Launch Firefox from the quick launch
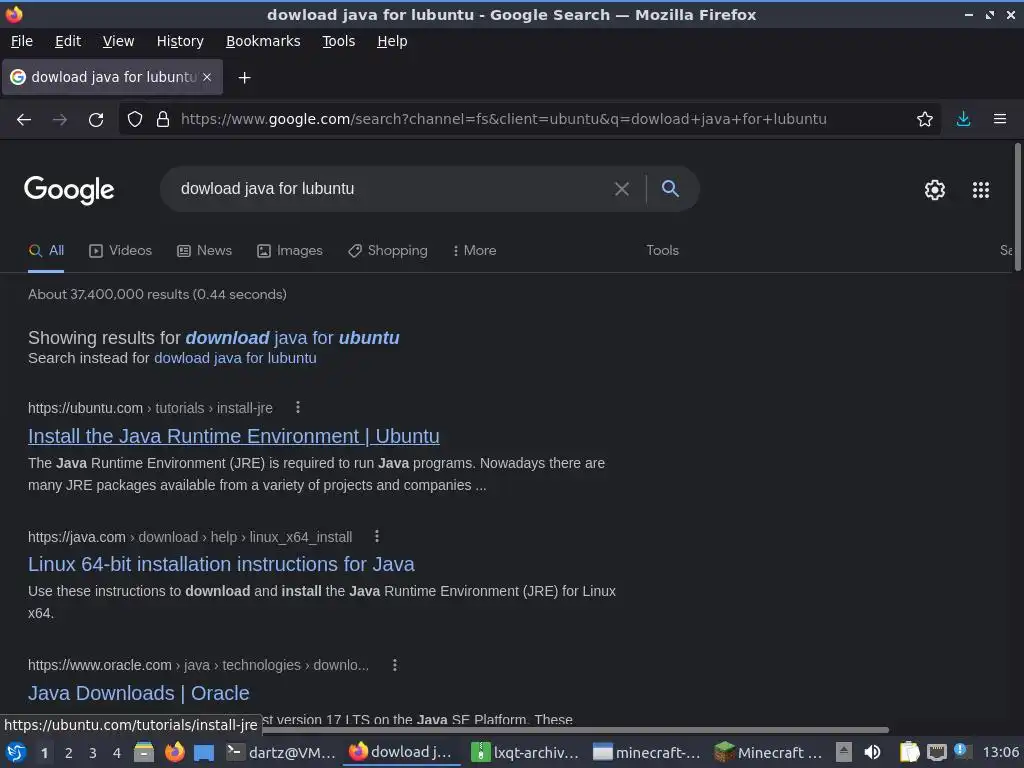1024x768 pixels. 174,752
